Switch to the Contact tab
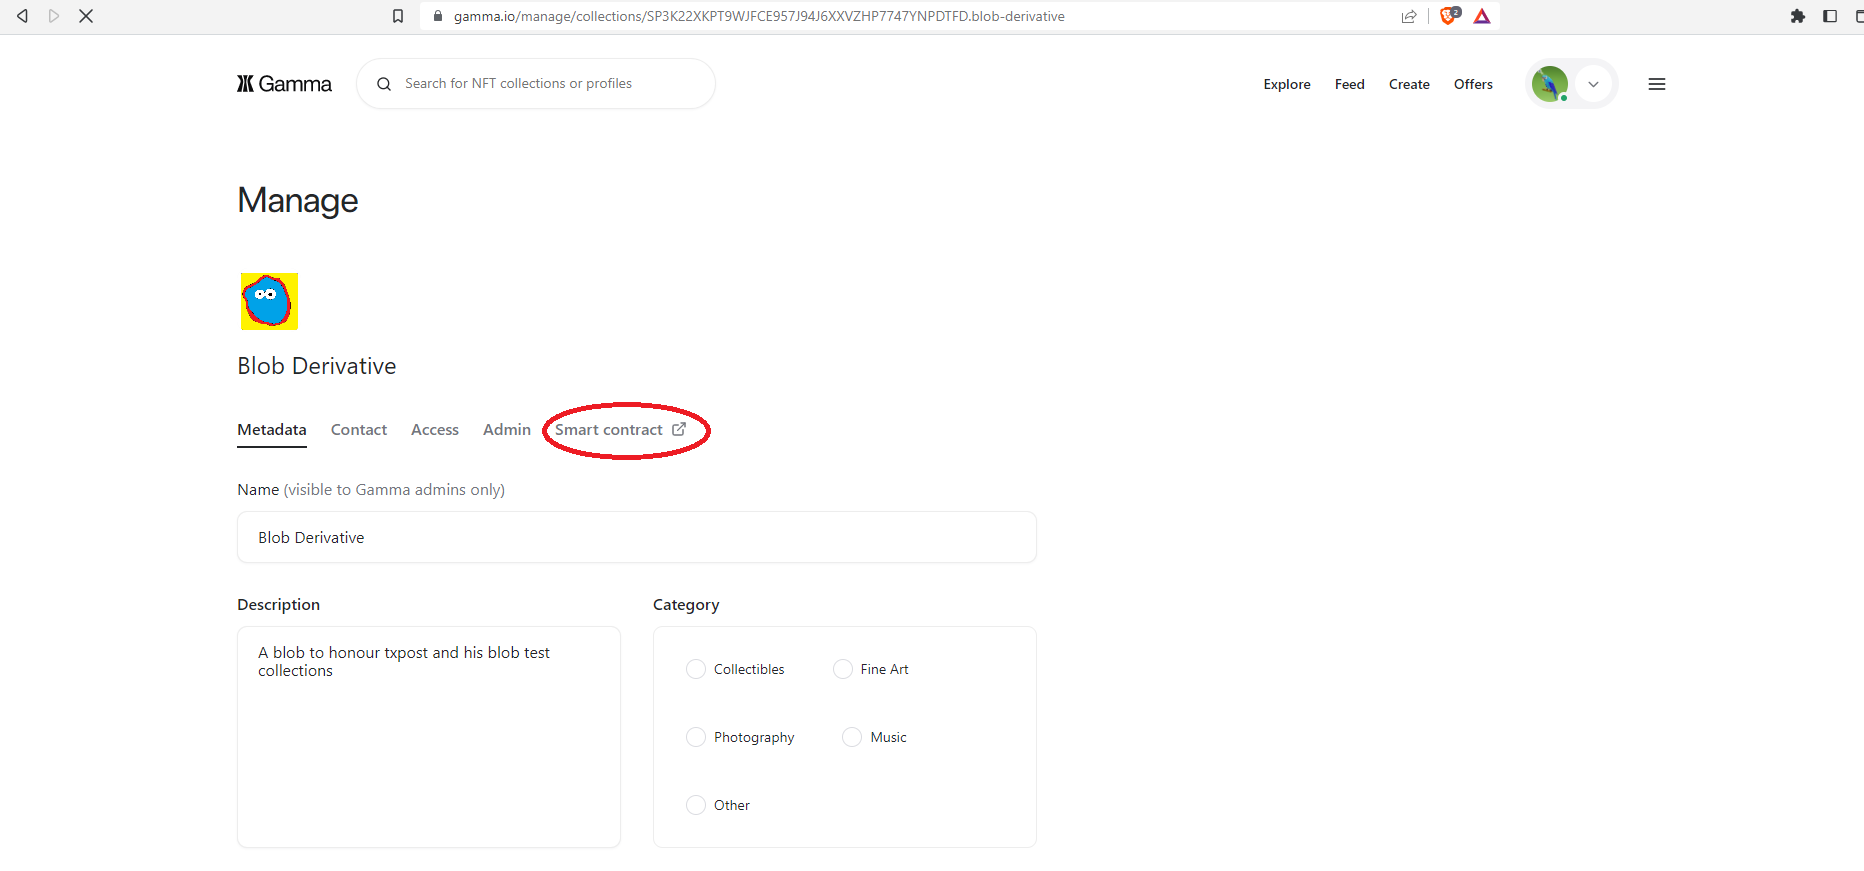 [x=359, y=430]
